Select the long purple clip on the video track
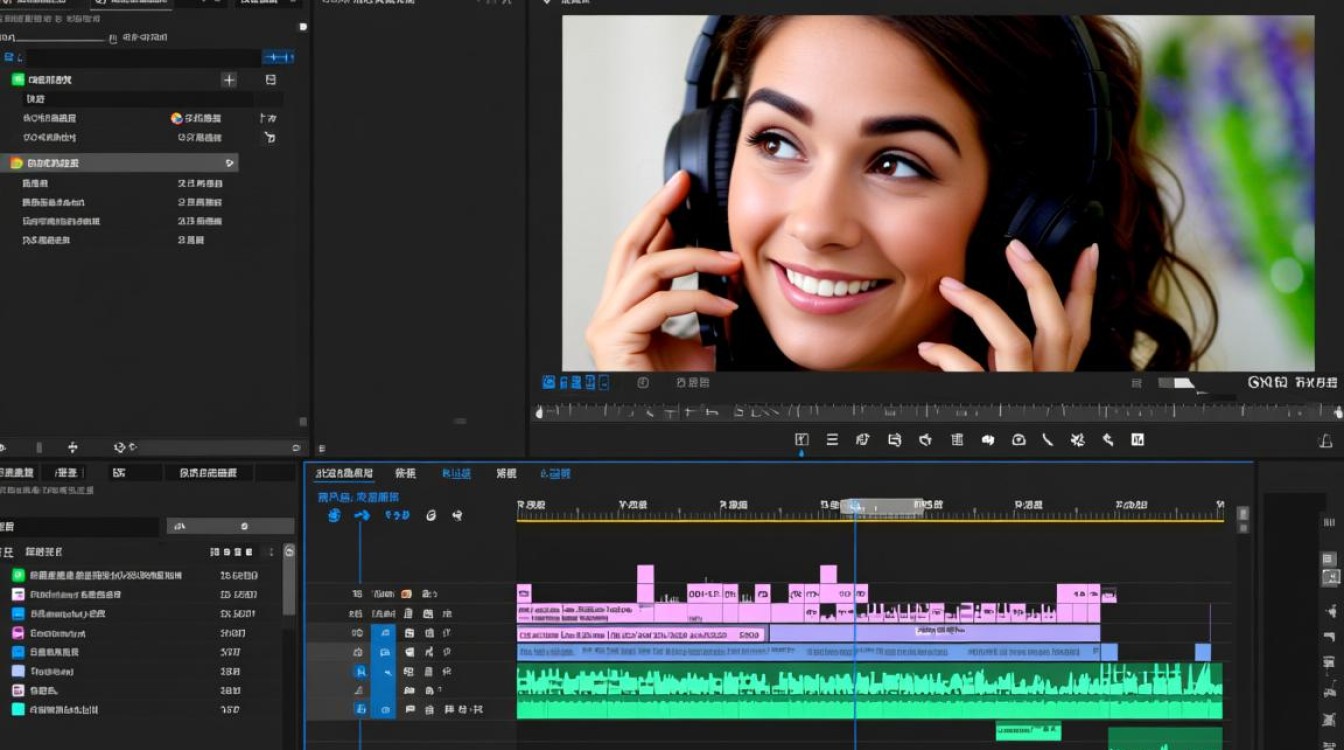1344x750 pixels. [x=934, y=633]
